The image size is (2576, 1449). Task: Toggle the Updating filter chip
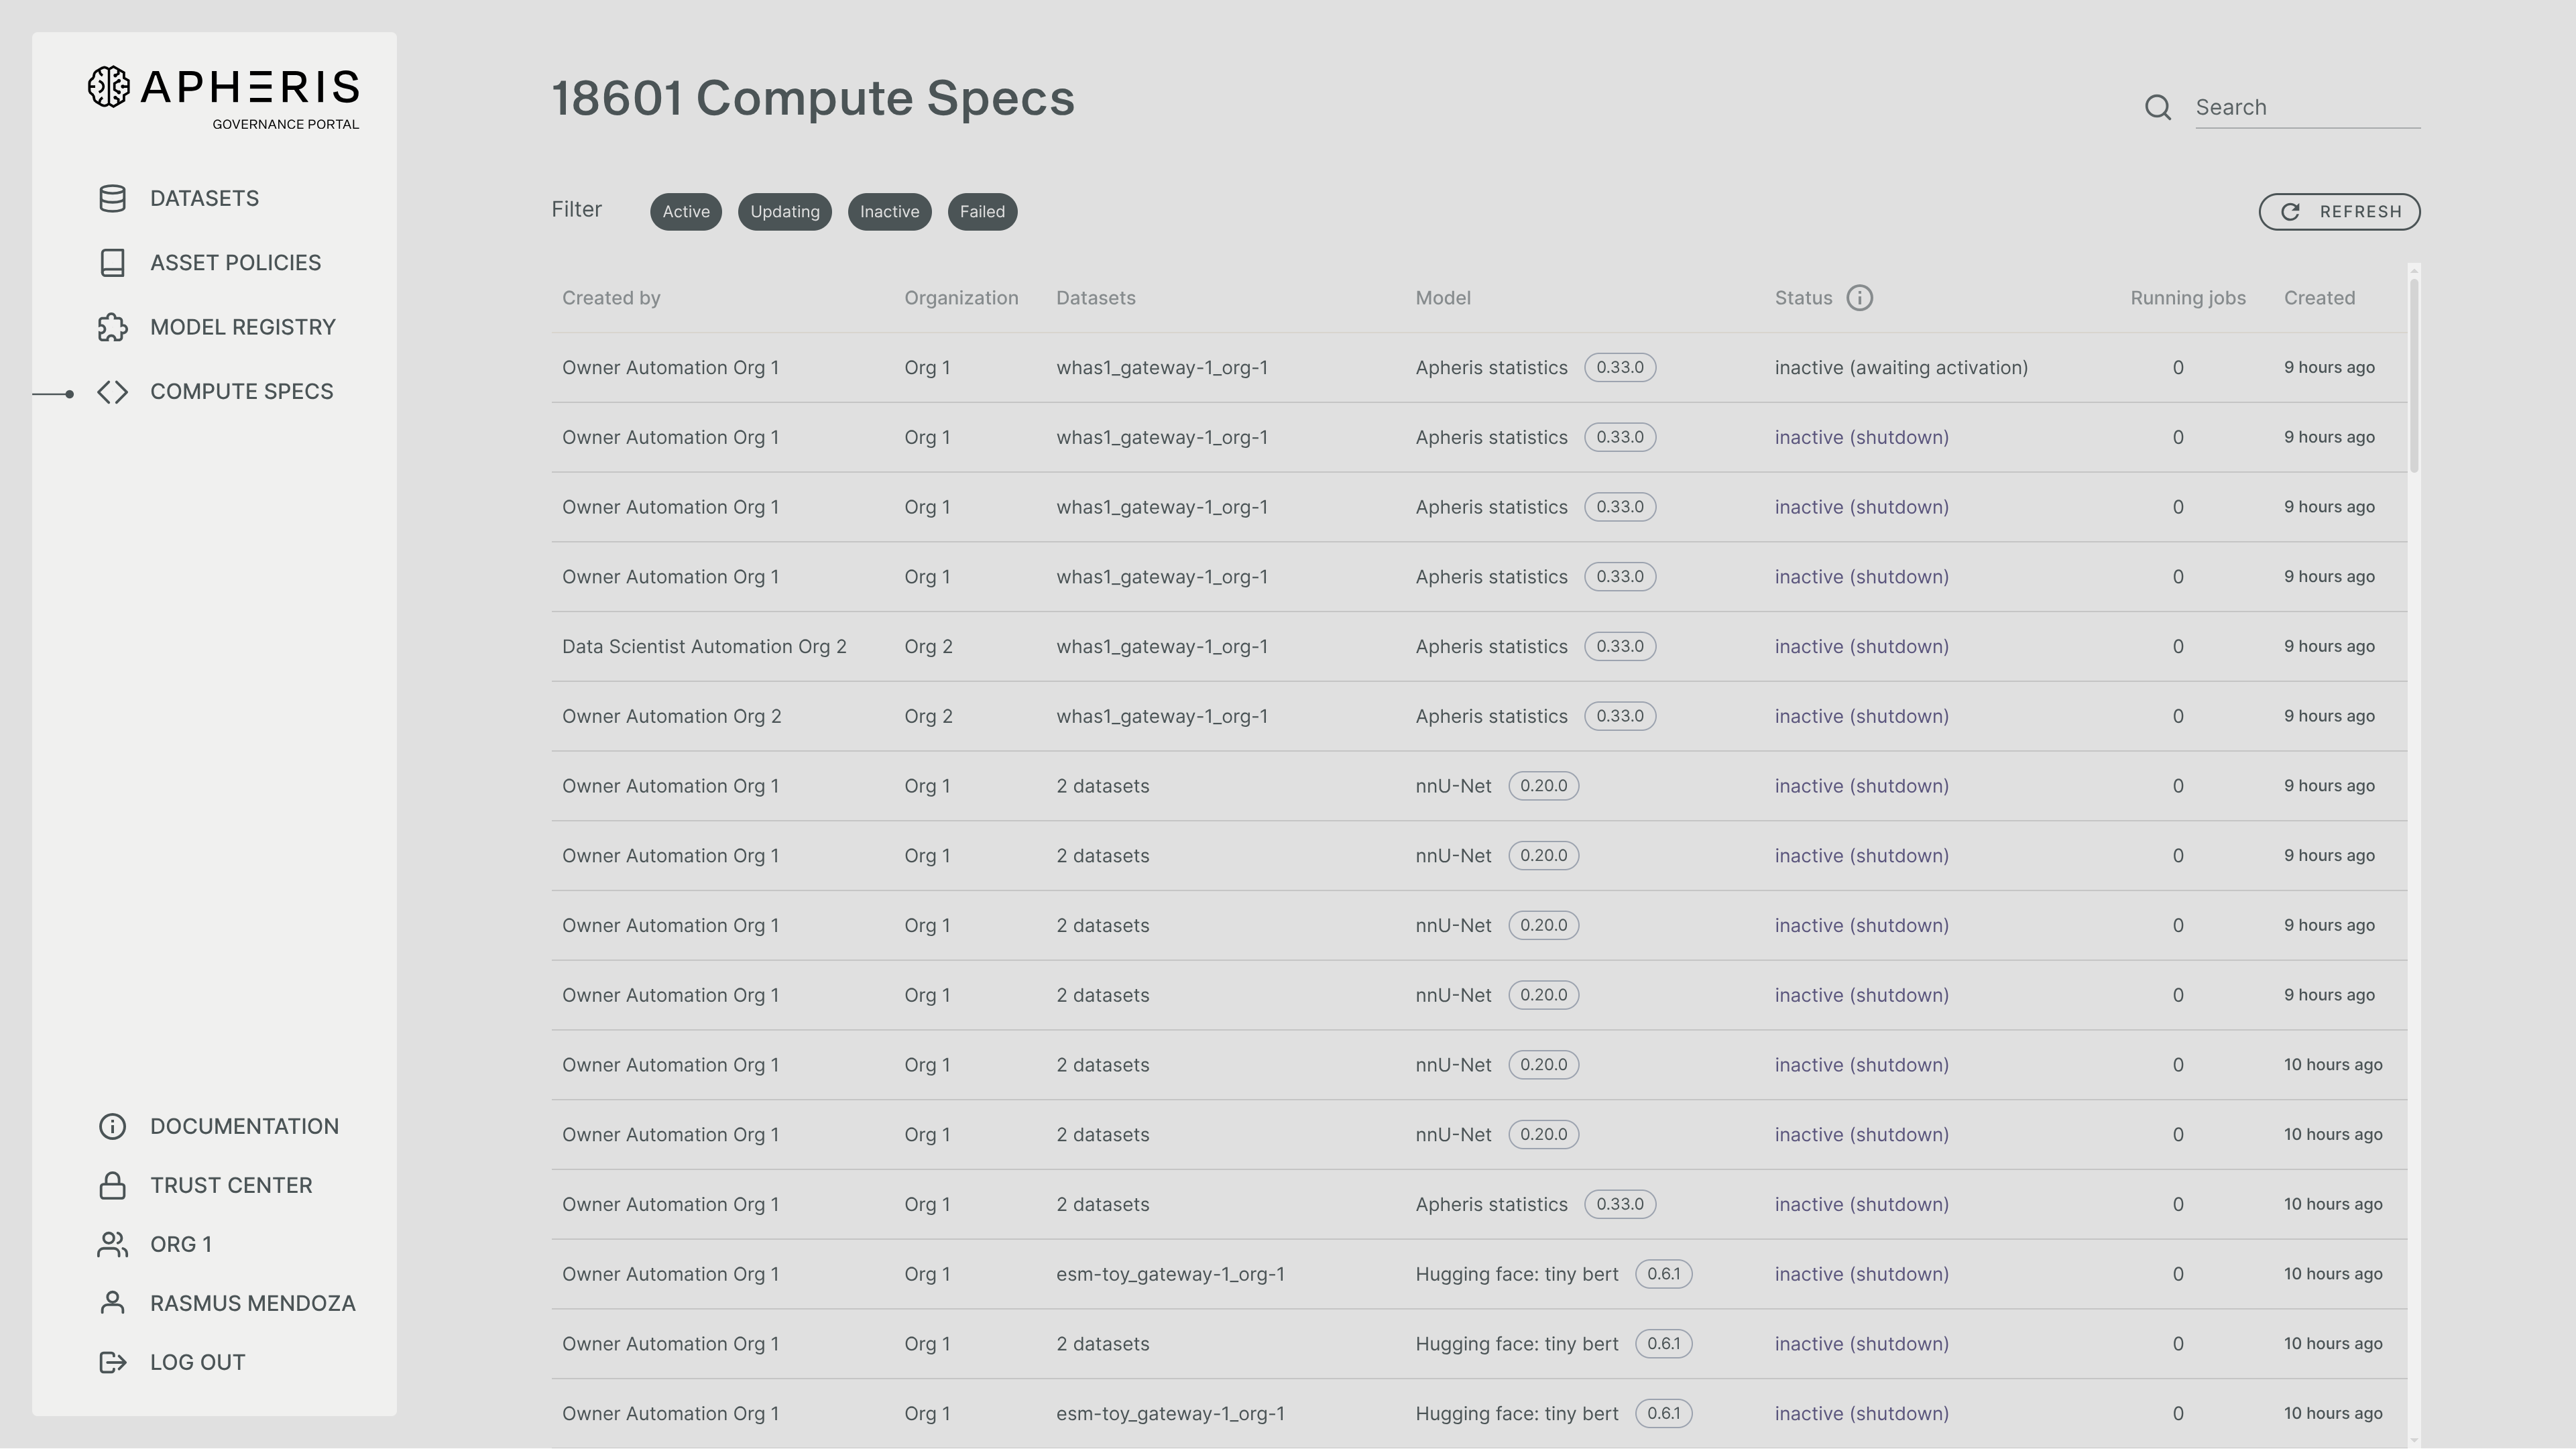point(784,212)
